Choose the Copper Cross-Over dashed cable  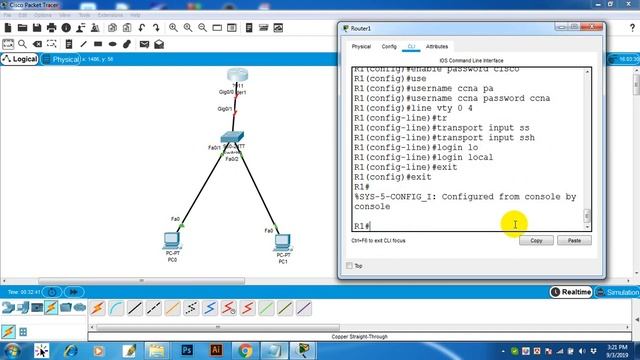[154, 308]
